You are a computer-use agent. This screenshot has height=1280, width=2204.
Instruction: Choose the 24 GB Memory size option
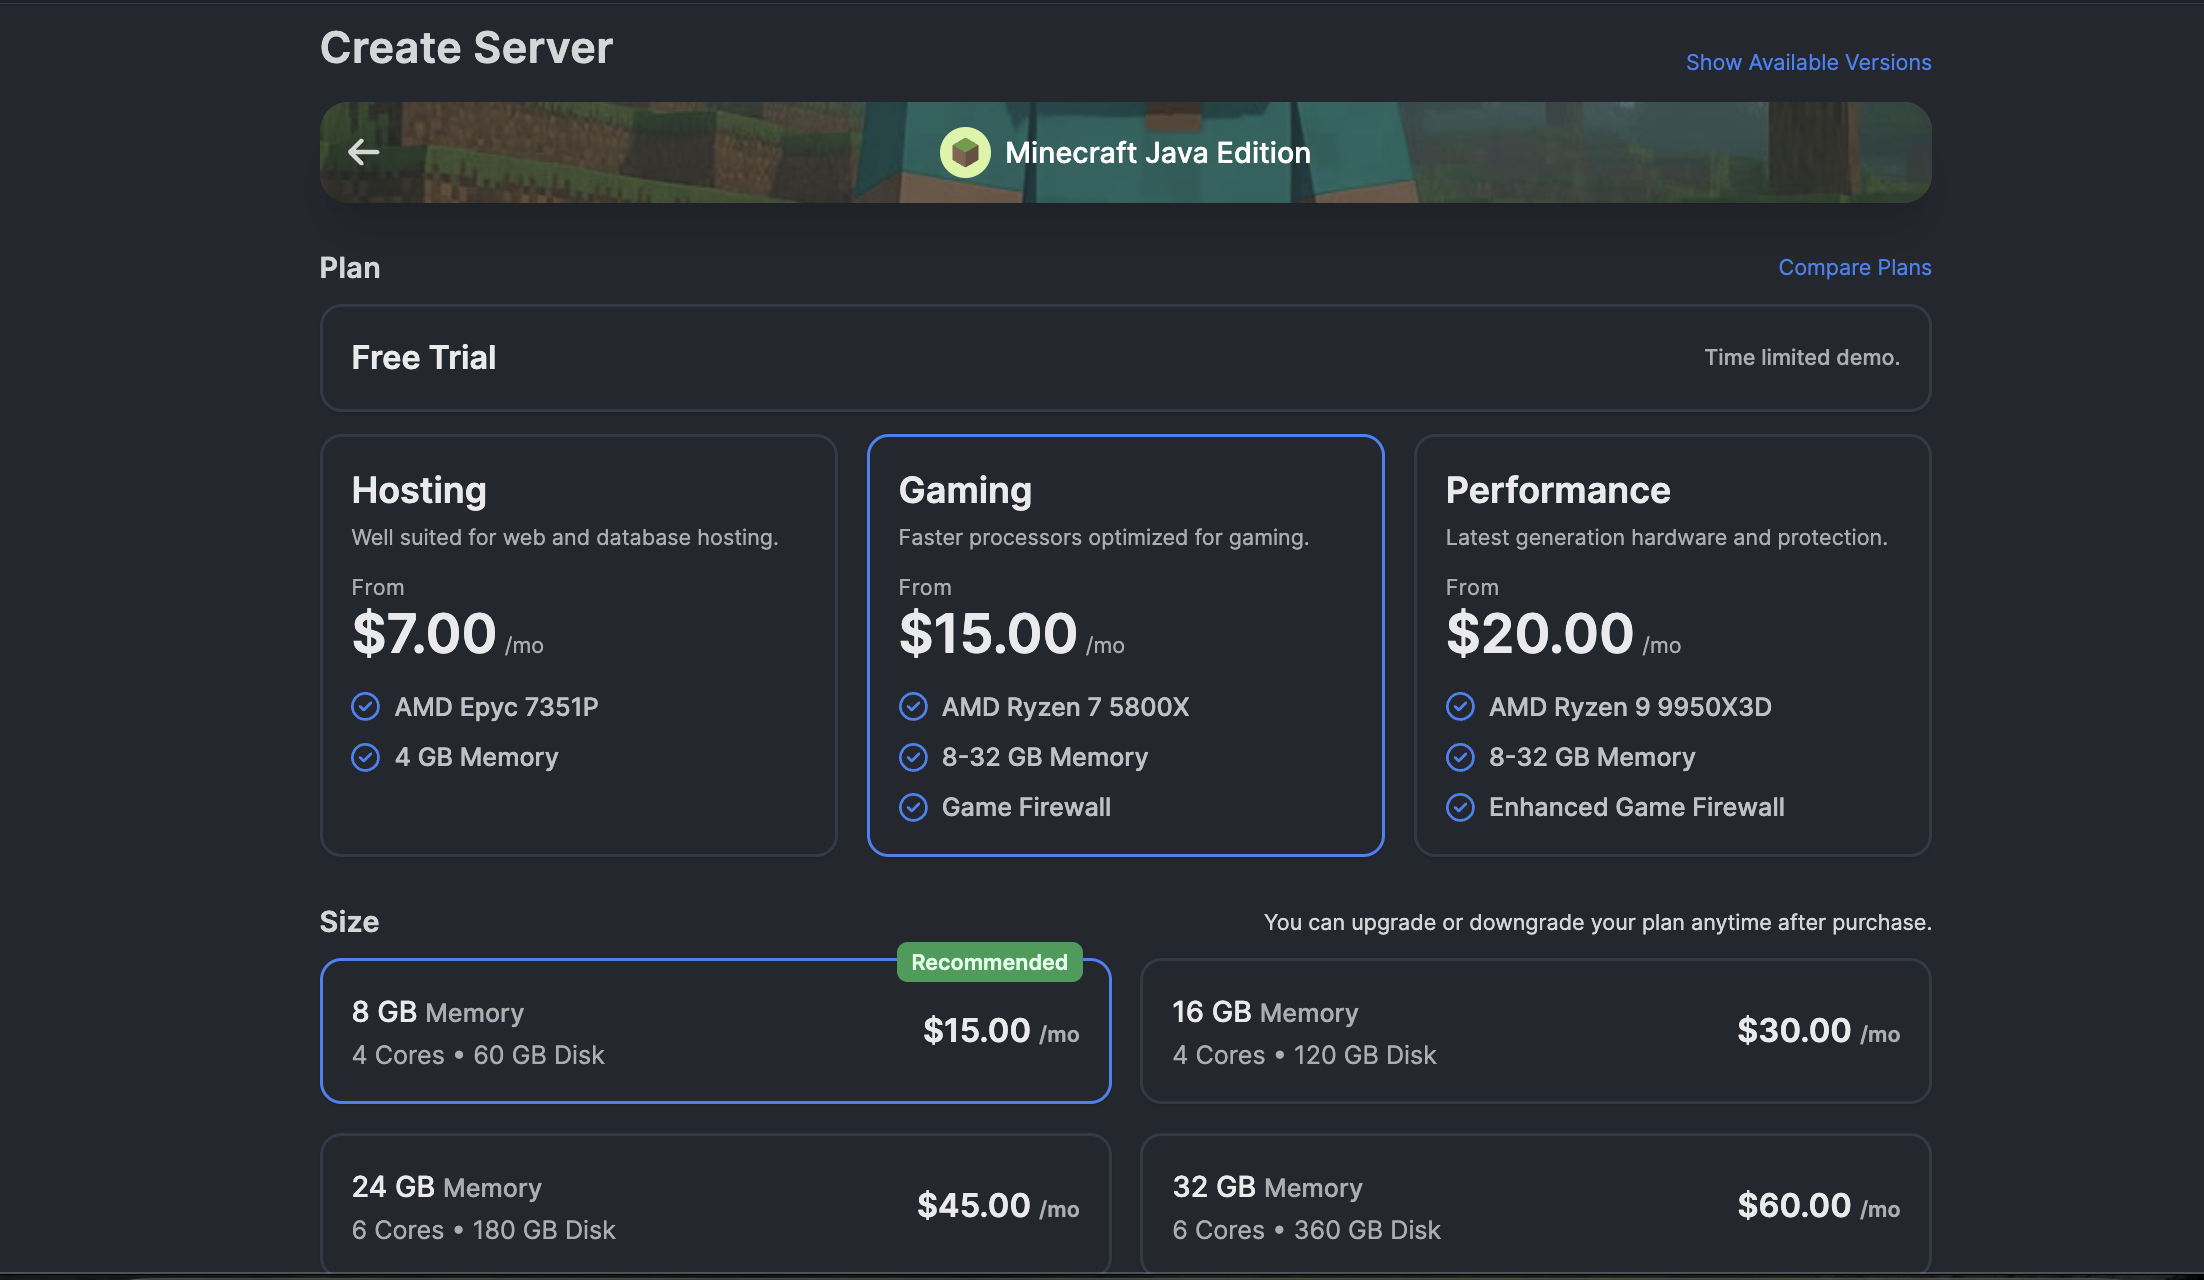click(715, 1206)
